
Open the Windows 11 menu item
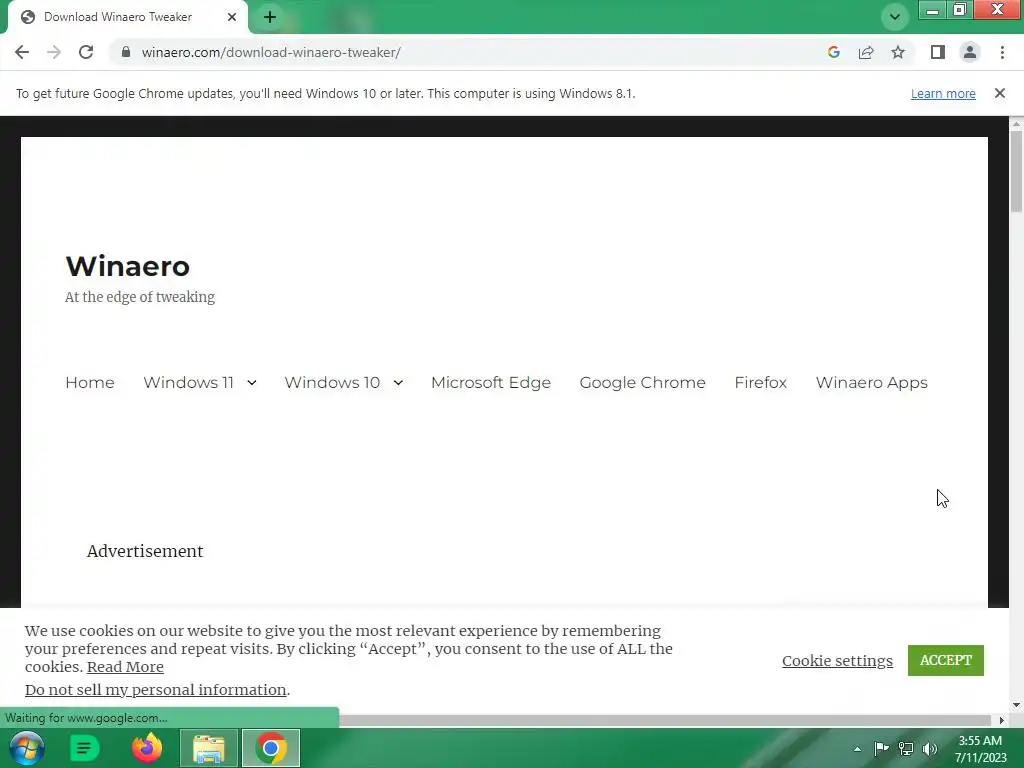click(188, 383)
